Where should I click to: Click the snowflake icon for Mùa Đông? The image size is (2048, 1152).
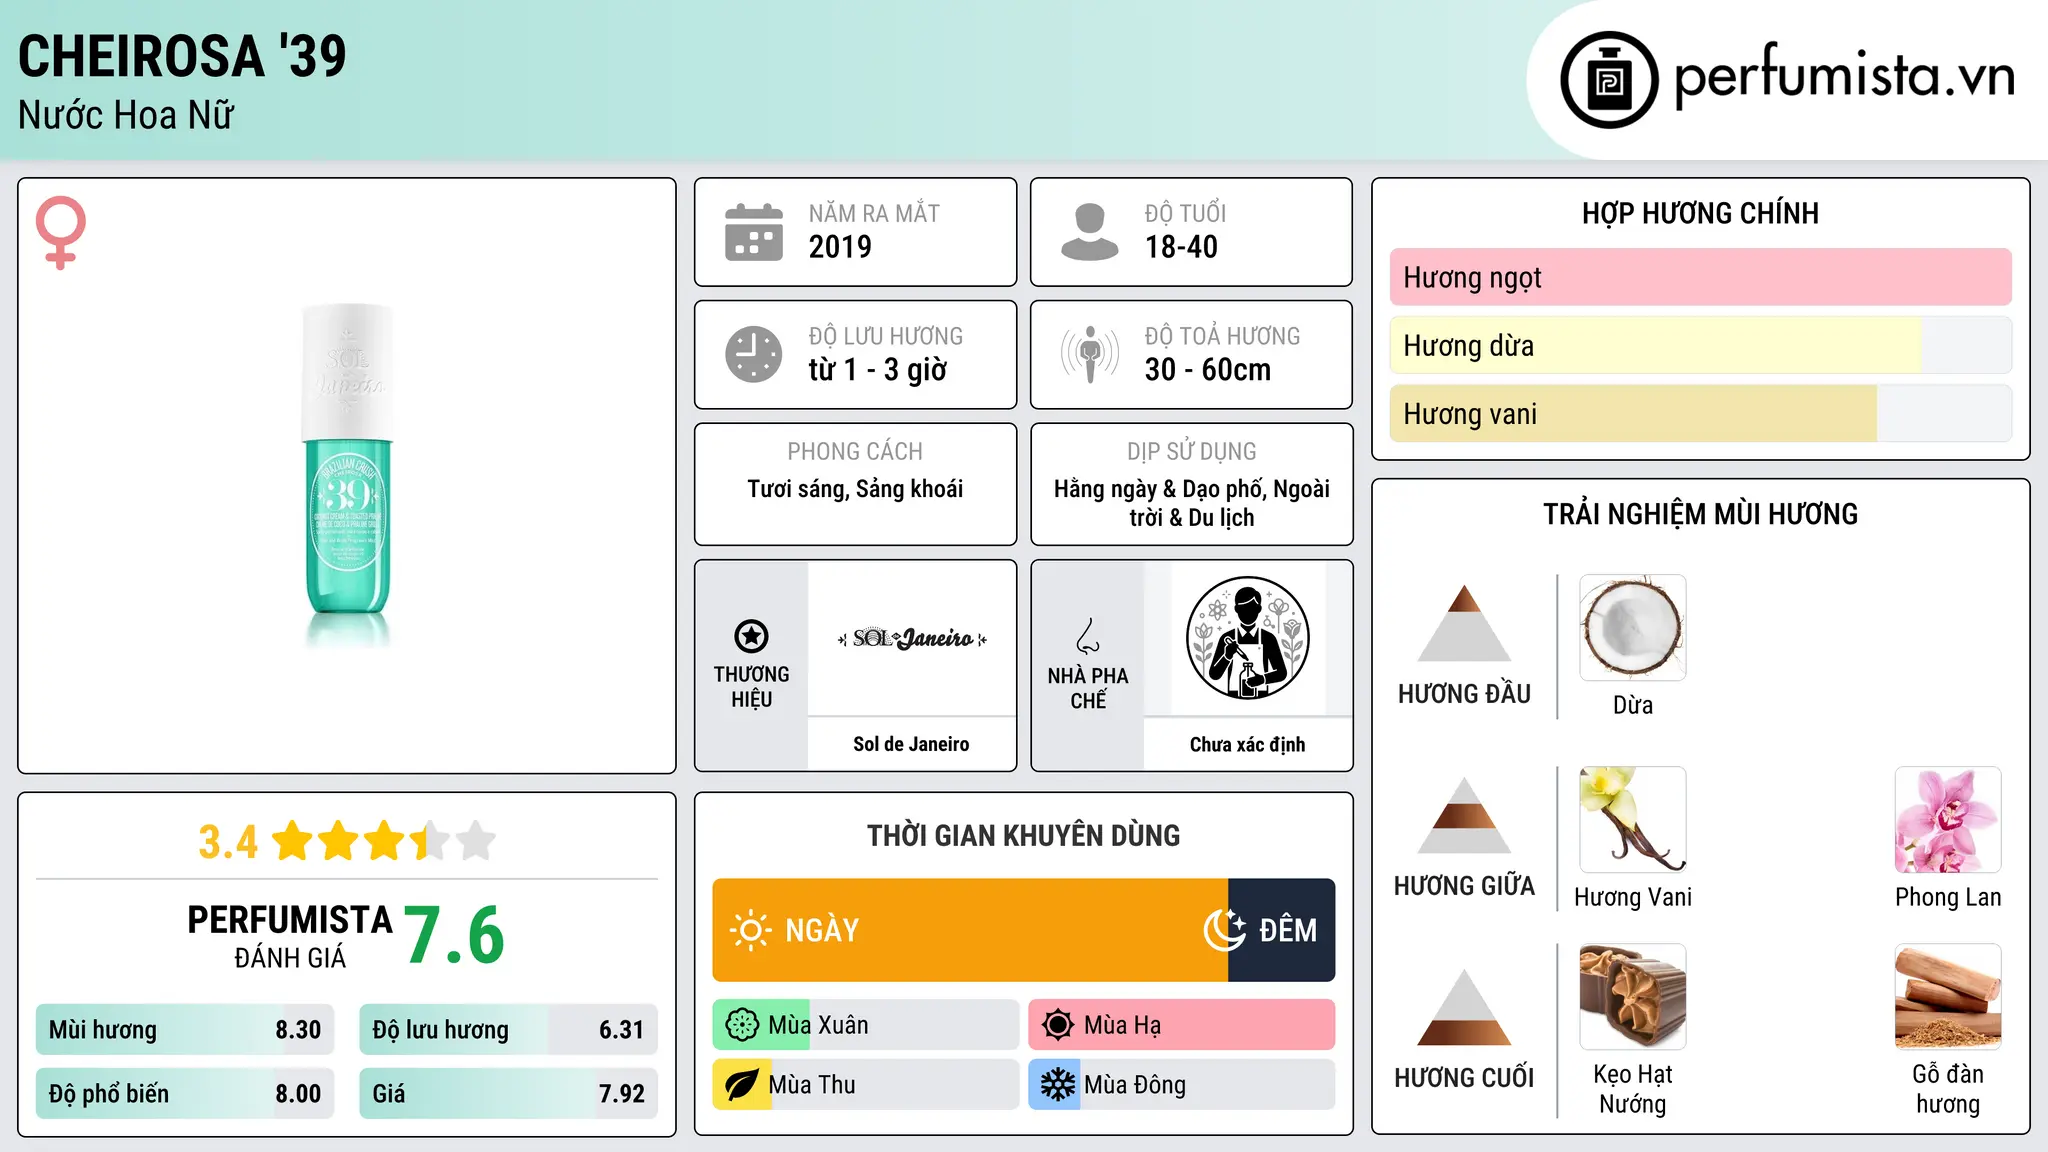tap(1058, 1085)
